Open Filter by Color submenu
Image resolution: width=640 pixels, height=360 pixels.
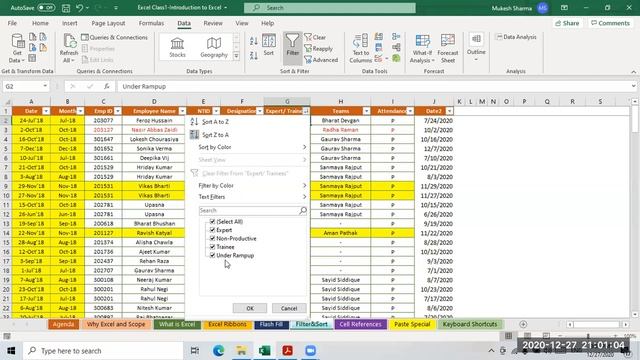(251, 185)
